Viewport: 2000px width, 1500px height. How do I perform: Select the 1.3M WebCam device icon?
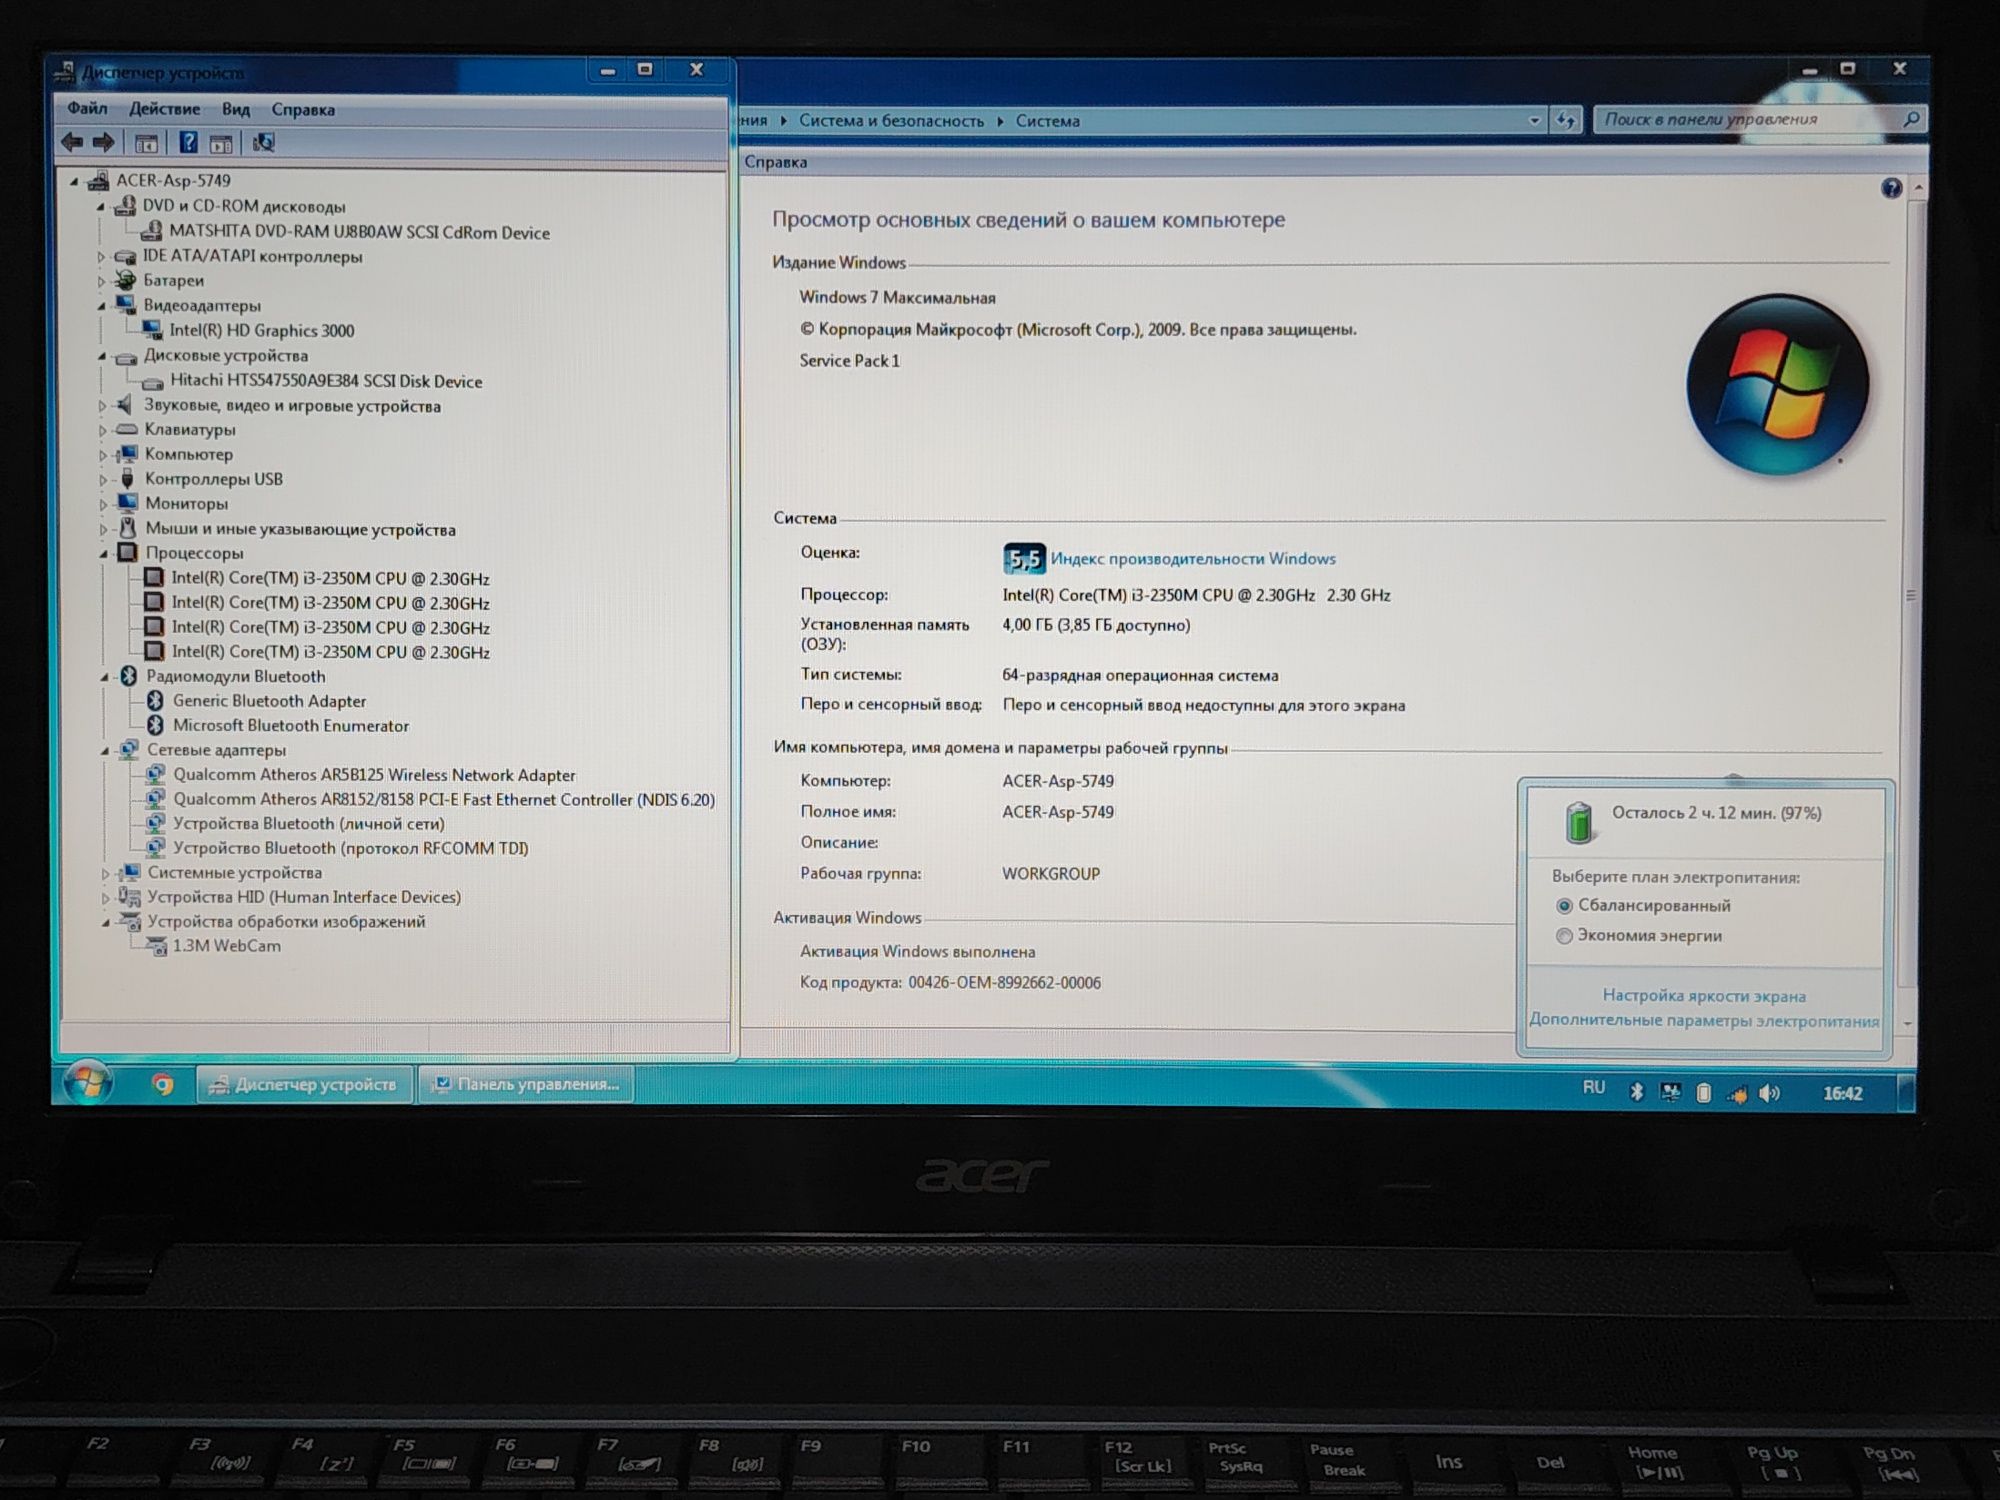(156, 946)
